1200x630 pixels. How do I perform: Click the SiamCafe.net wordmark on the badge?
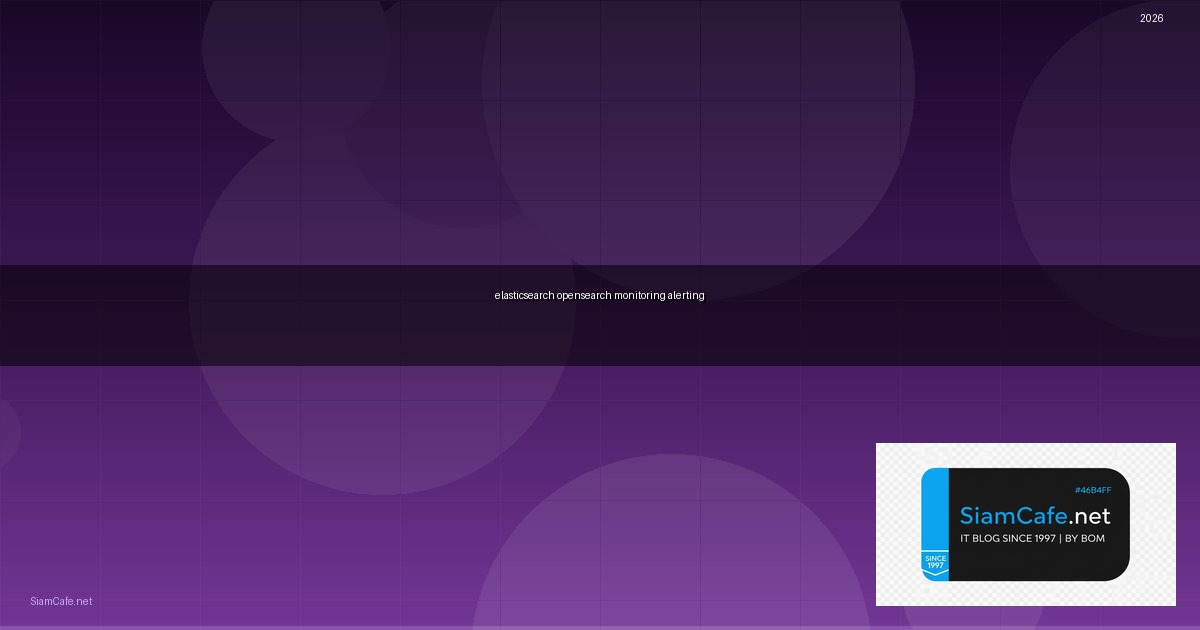click(1035, 517)
